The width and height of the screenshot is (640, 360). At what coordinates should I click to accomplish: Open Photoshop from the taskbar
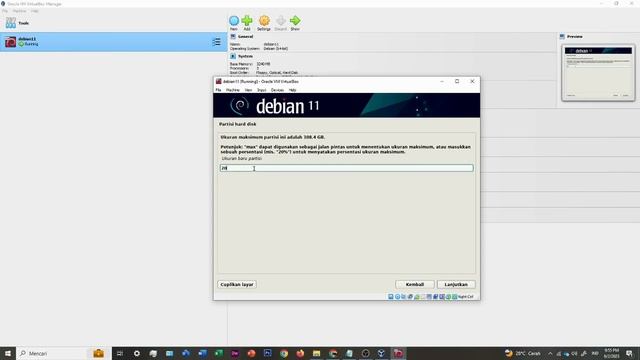click(x=267, y=353)
